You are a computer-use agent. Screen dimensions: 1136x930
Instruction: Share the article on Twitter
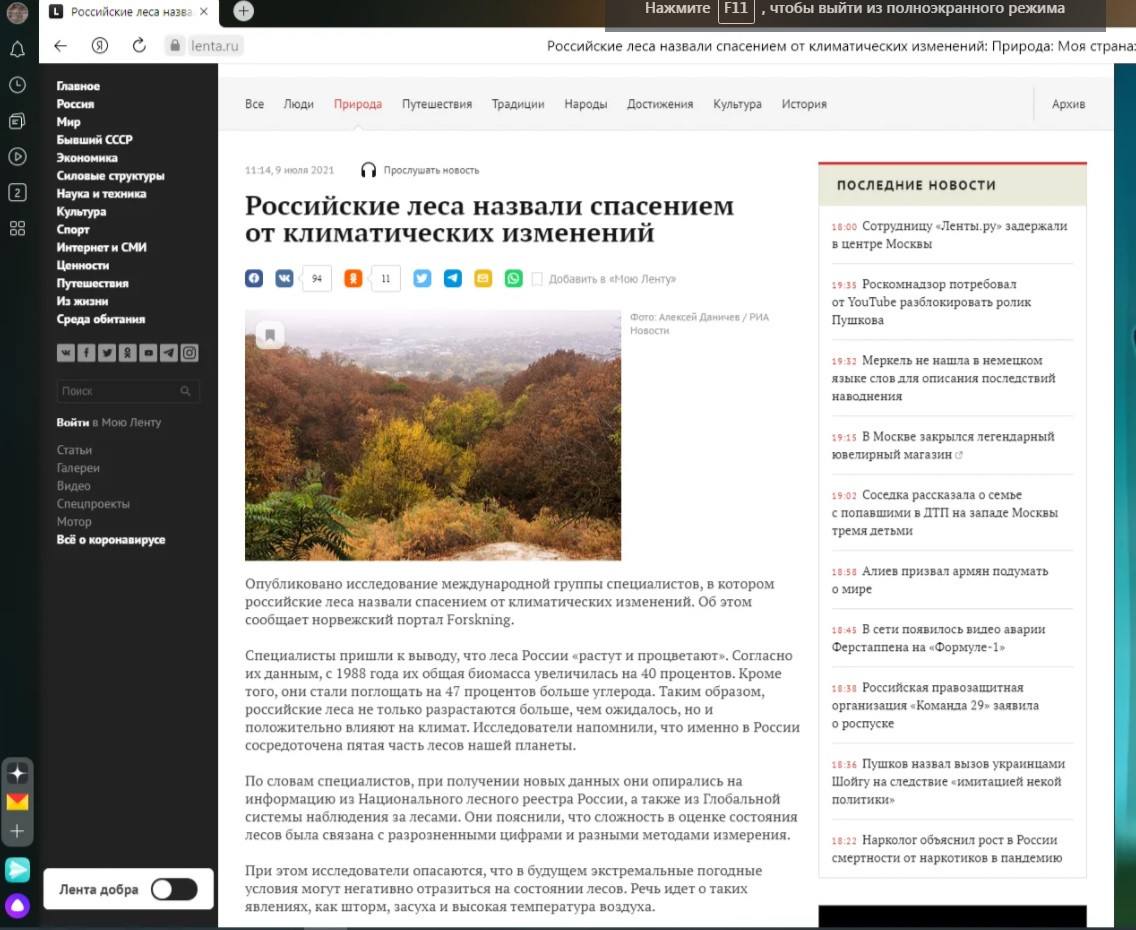pyautogui.click(x=422, y=279)
